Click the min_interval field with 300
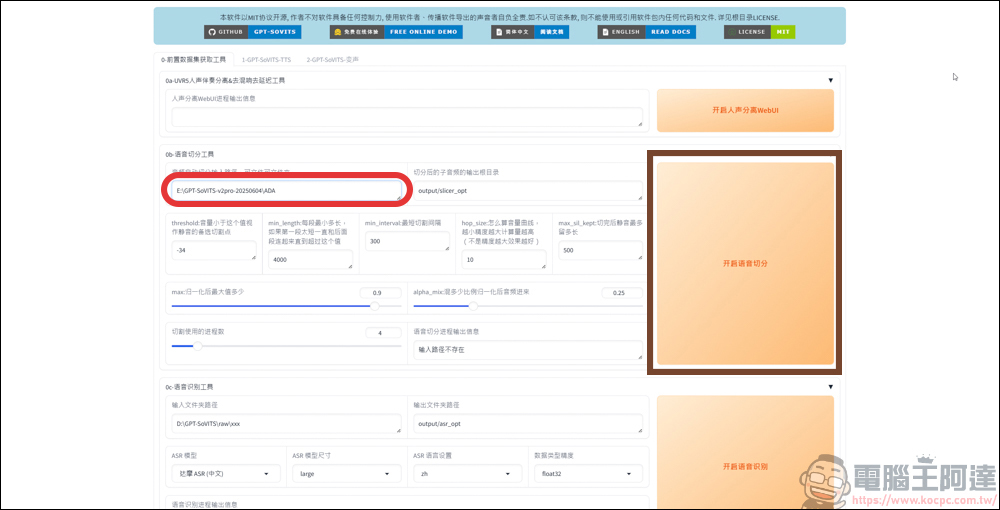 tap(407, 242)
